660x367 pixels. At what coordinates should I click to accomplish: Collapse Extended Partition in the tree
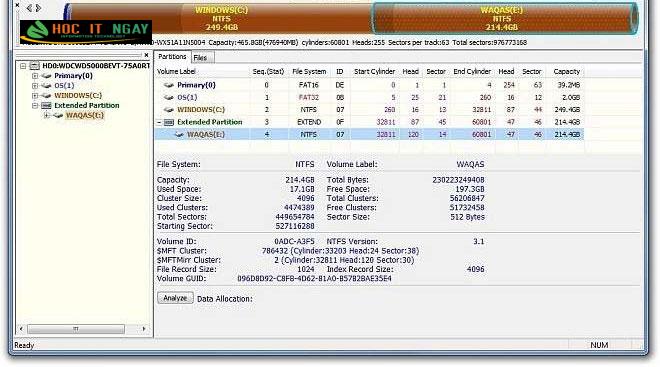coord(35,106)
